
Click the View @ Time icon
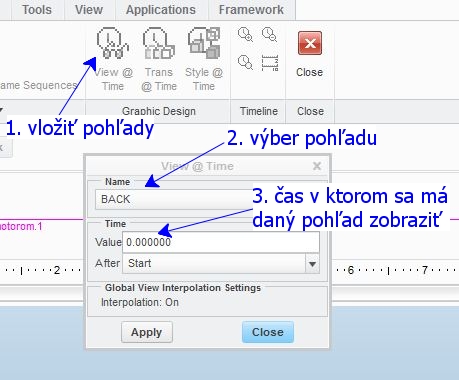(113, 43)
